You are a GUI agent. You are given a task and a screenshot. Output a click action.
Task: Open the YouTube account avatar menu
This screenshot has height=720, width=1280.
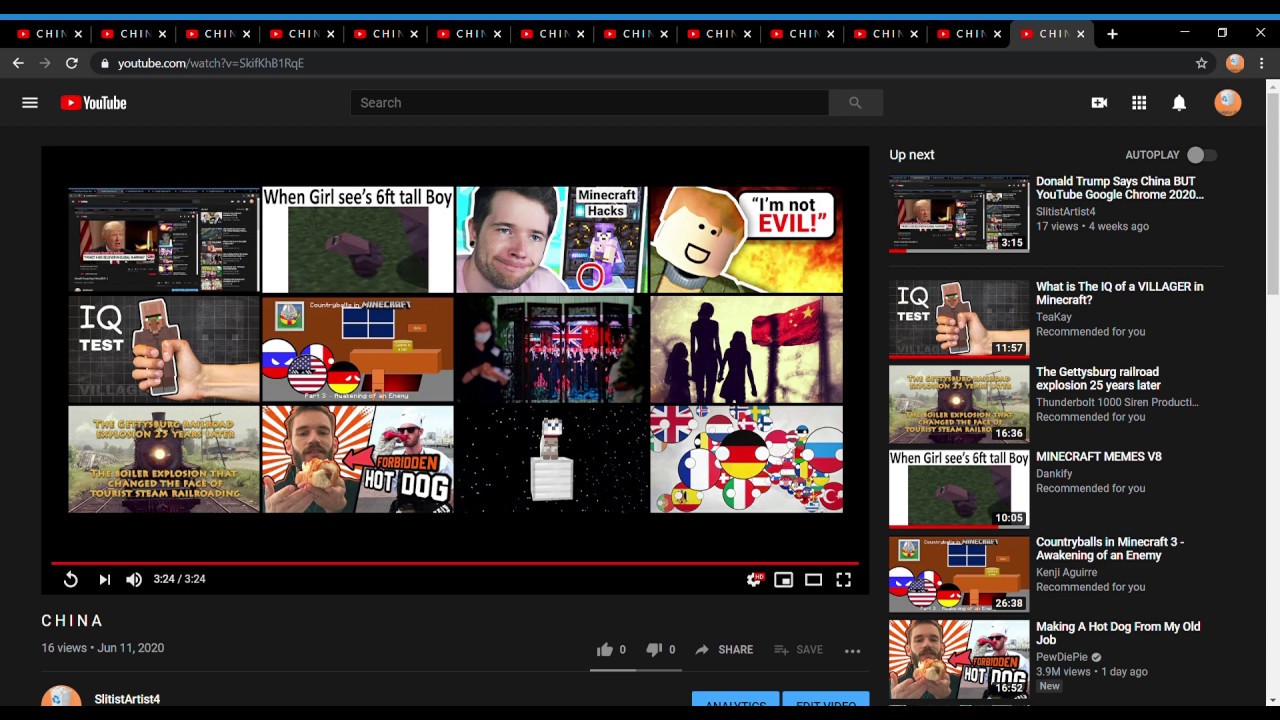tap(1227, 102)
